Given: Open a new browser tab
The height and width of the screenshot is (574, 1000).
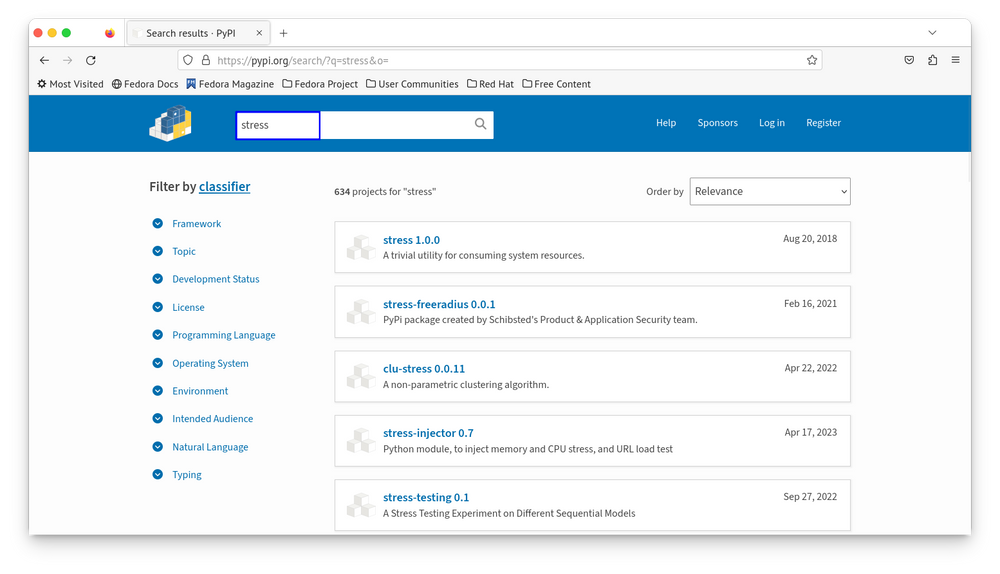Looking at the screenshot, I should click(284, 33).
